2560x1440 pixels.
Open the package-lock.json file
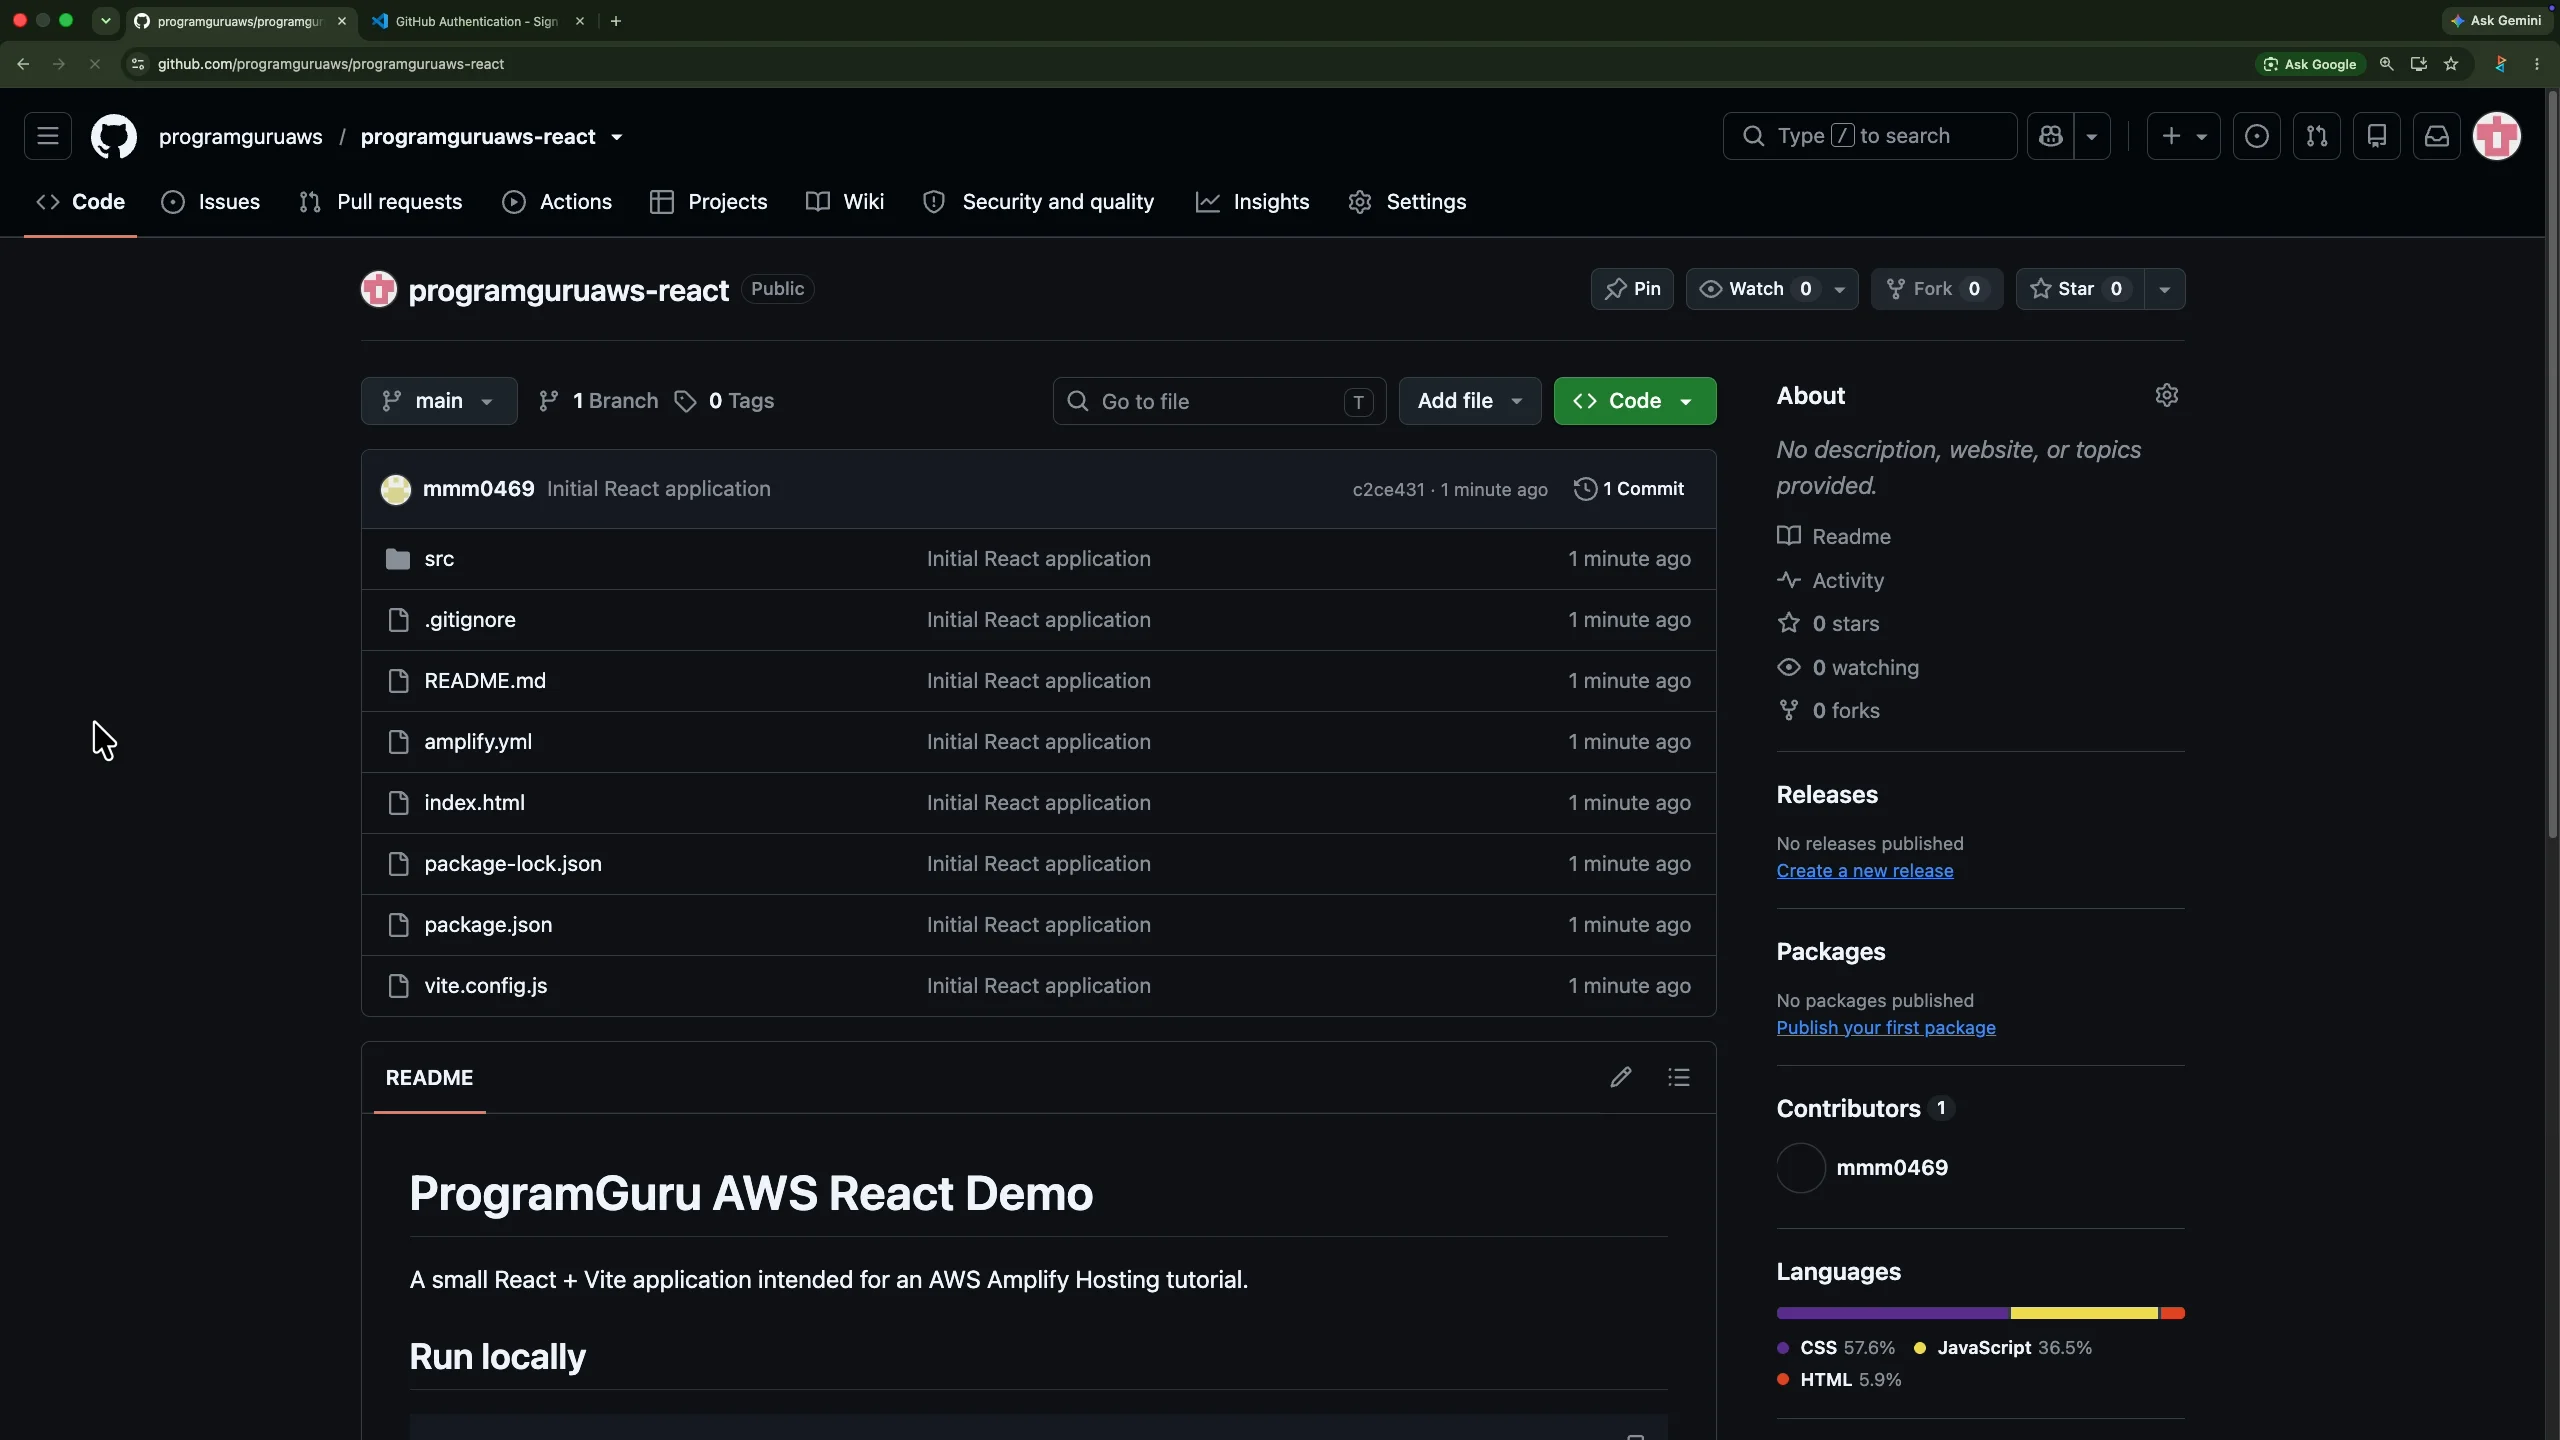click(513, 864)
